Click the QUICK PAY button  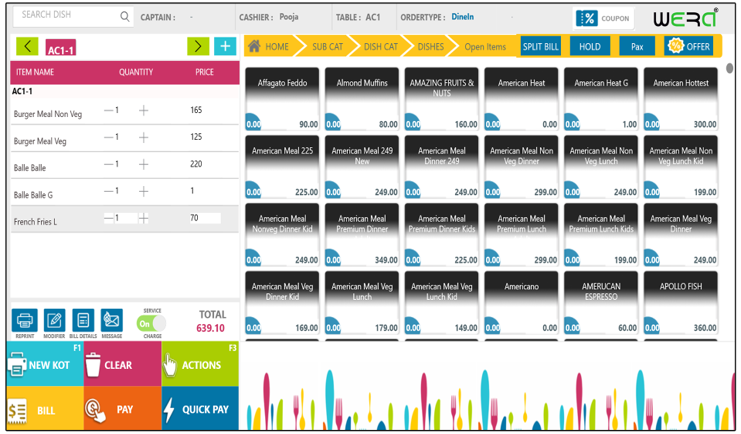[200, 408]
